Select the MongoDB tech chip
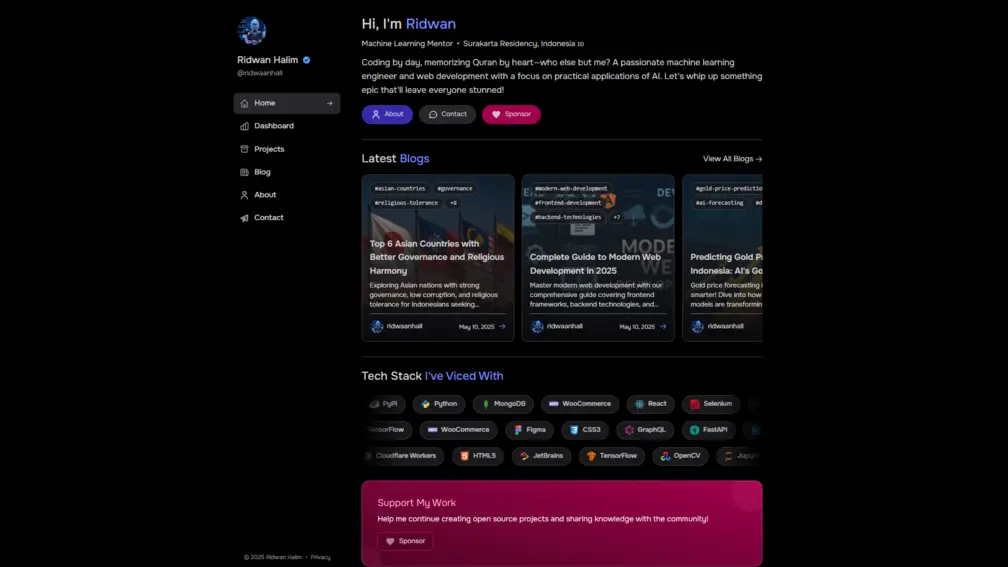Image resolution: width=1008 pixels, height=567 pixels. pyautogui.click(x=503, y=404)
